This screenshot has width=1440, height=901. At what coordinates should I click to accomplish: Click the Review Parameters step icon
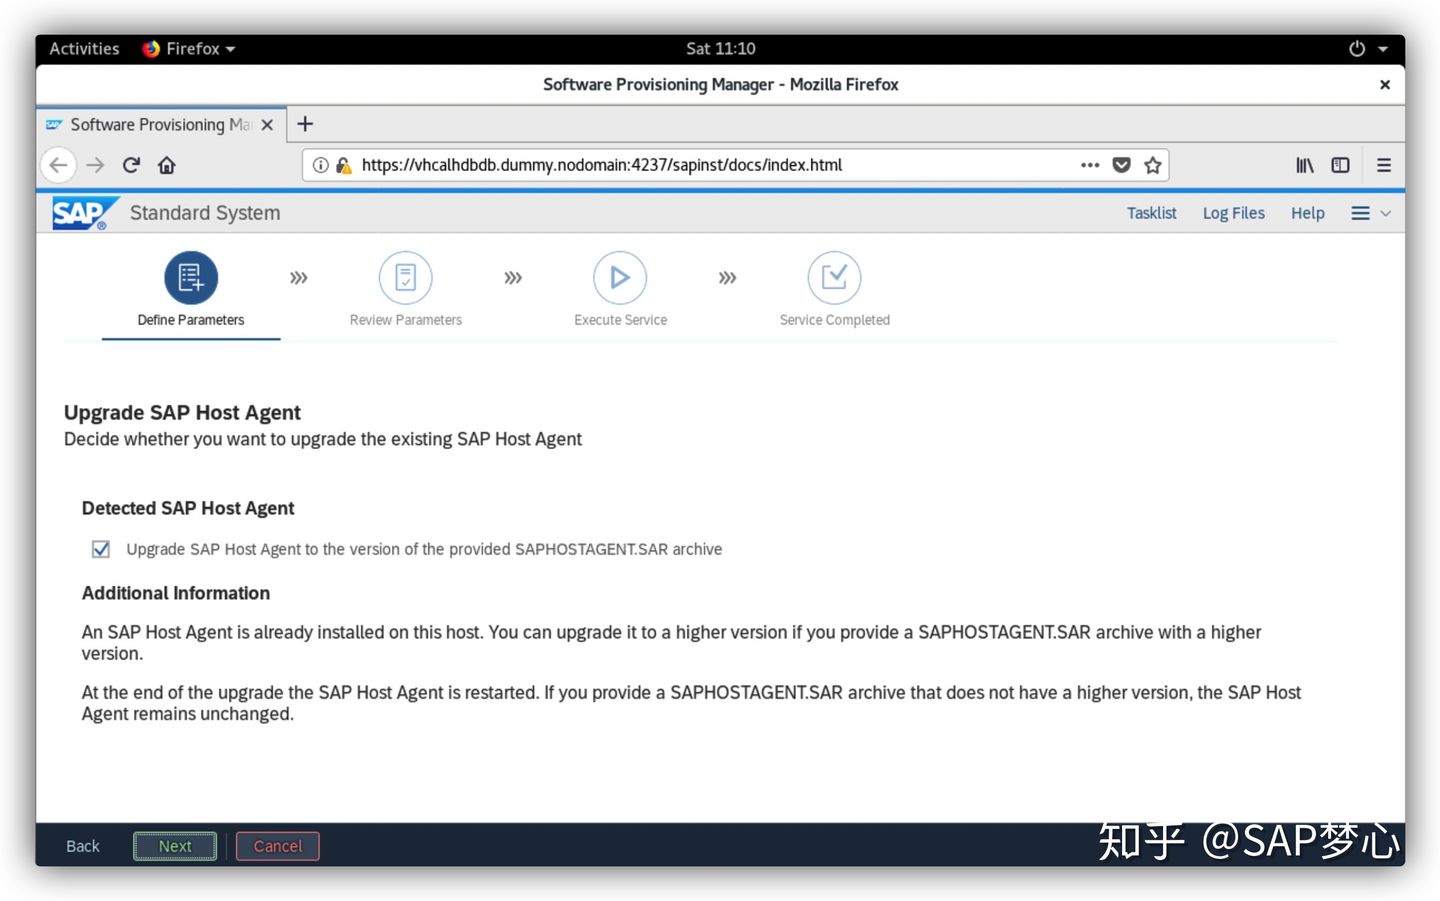[406, 277]
